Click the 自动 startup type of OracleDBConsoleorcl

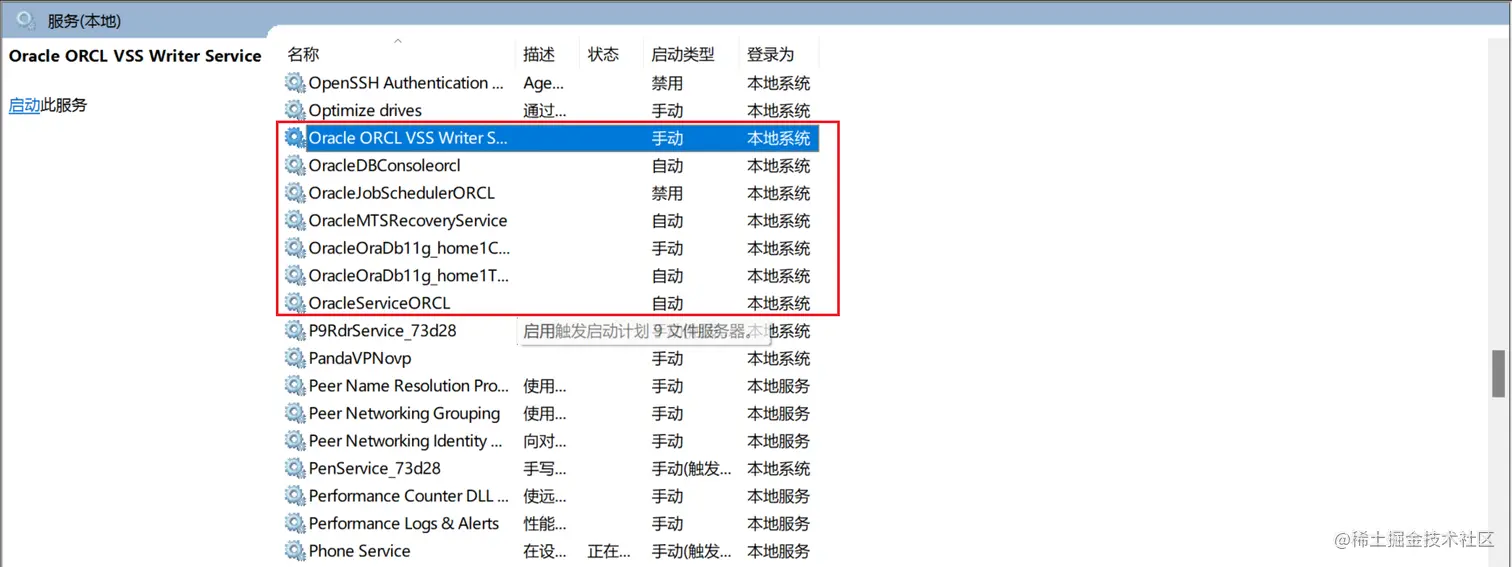667,165
